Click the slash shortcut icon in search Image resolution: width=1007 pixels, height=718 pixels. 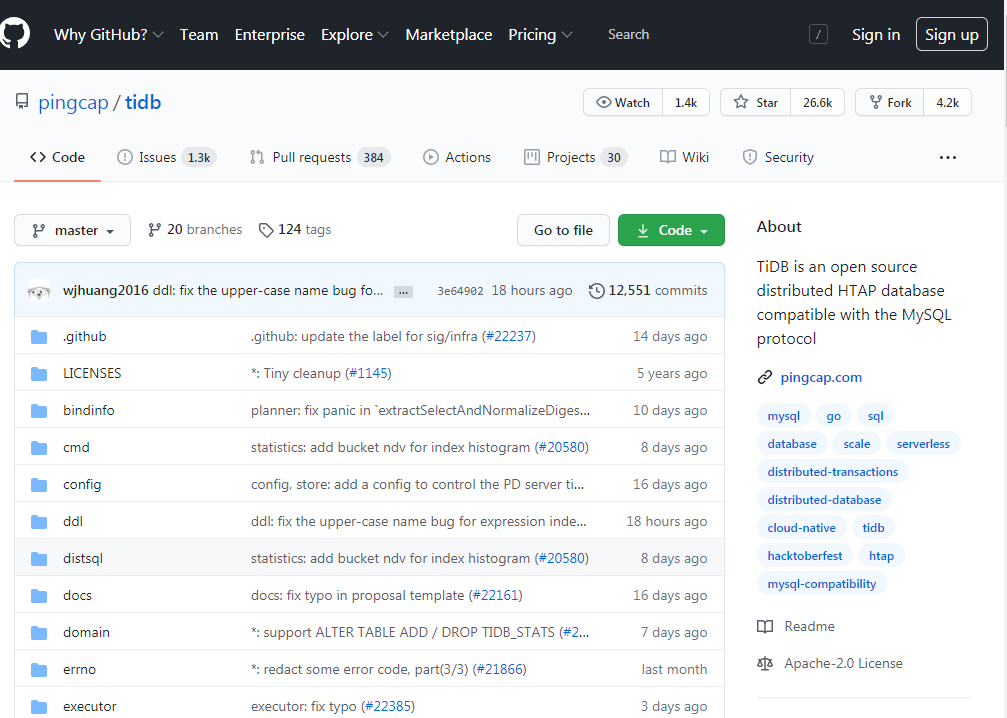[x=818, y=35]
